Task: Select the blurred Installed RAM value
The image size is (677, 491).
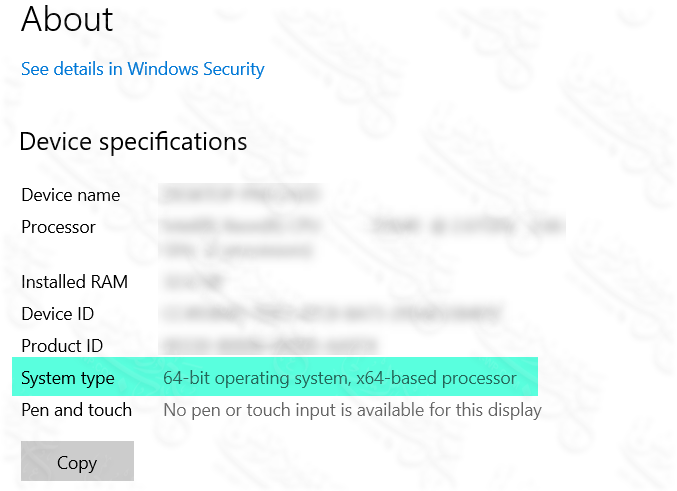Action: 192,282
